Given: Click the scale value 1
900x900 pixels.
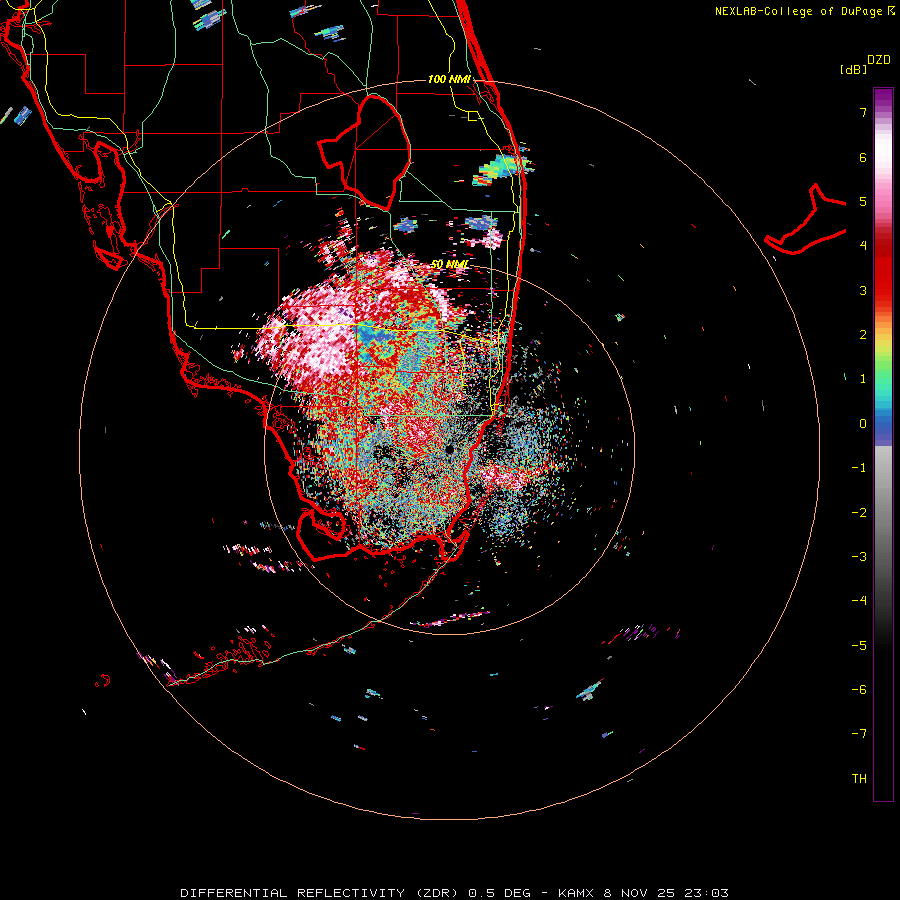Looking at the screenshot, I should 863,379.
